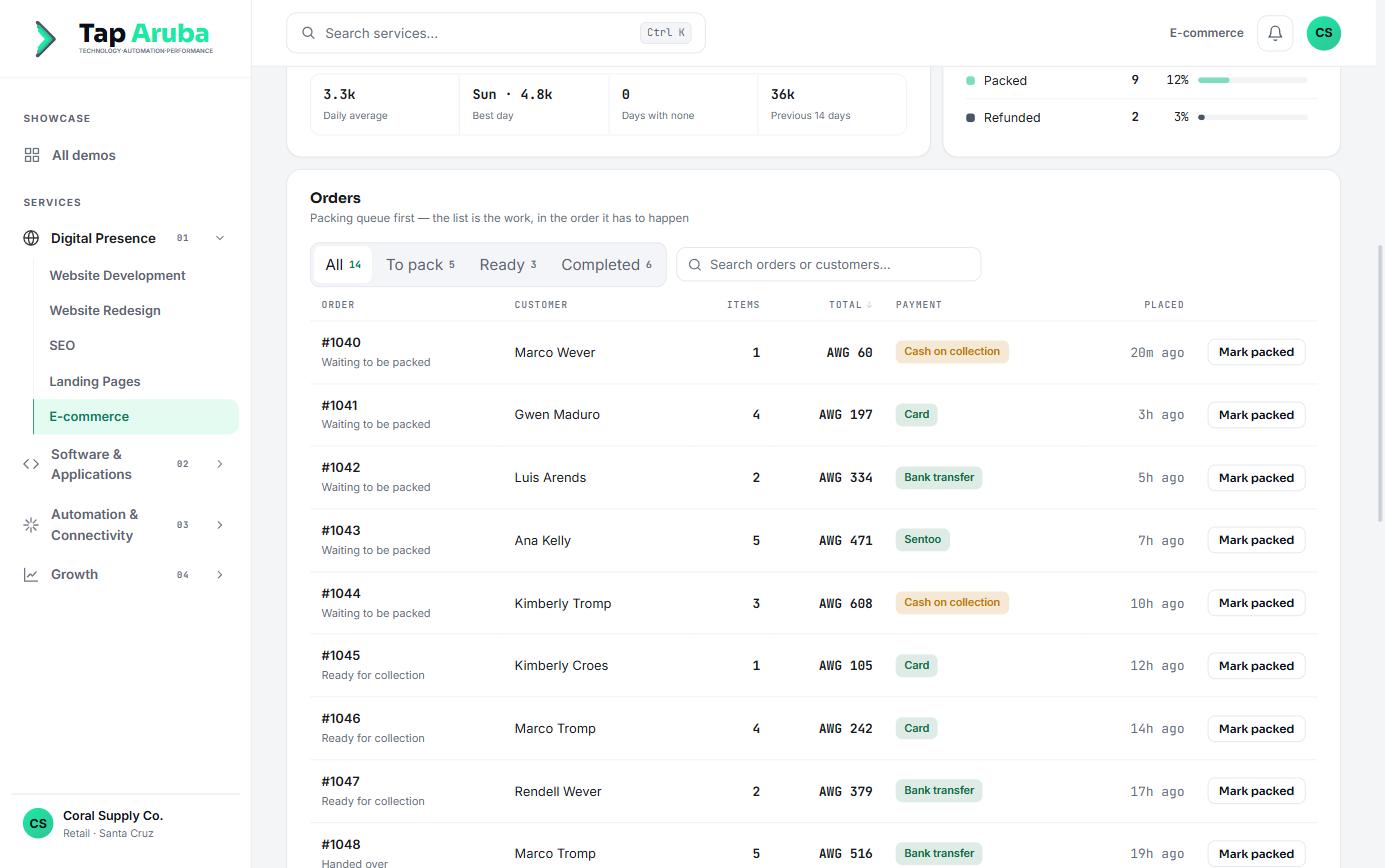The image size is (1385, 868).
Task: Expand the Software & Applications chevron
Action: point(220,464)
